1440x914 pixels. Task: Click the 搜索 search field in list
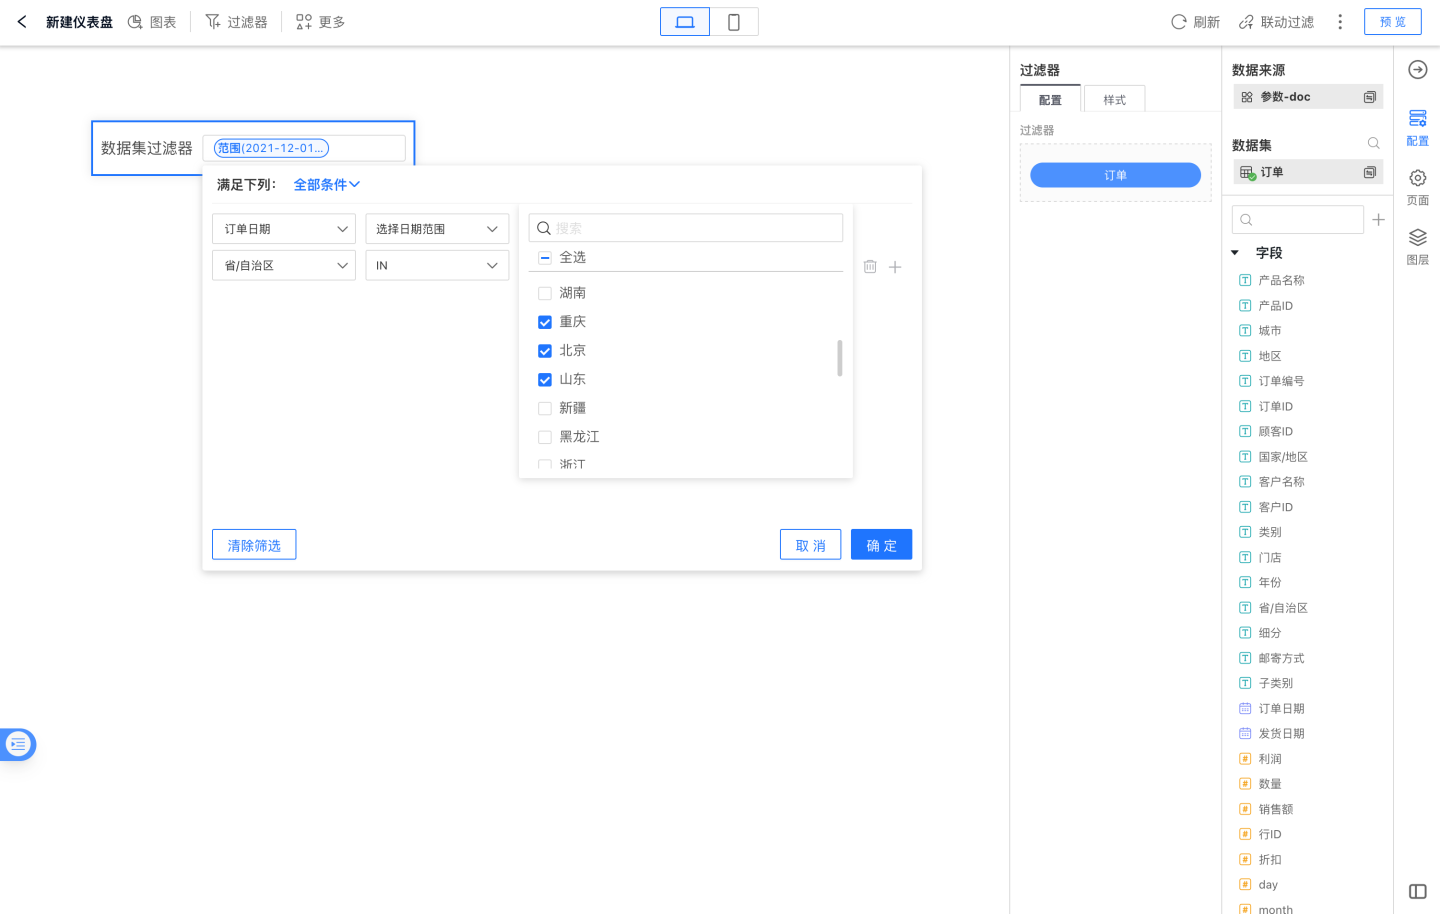pyautogui.click(x=695, y=229)
